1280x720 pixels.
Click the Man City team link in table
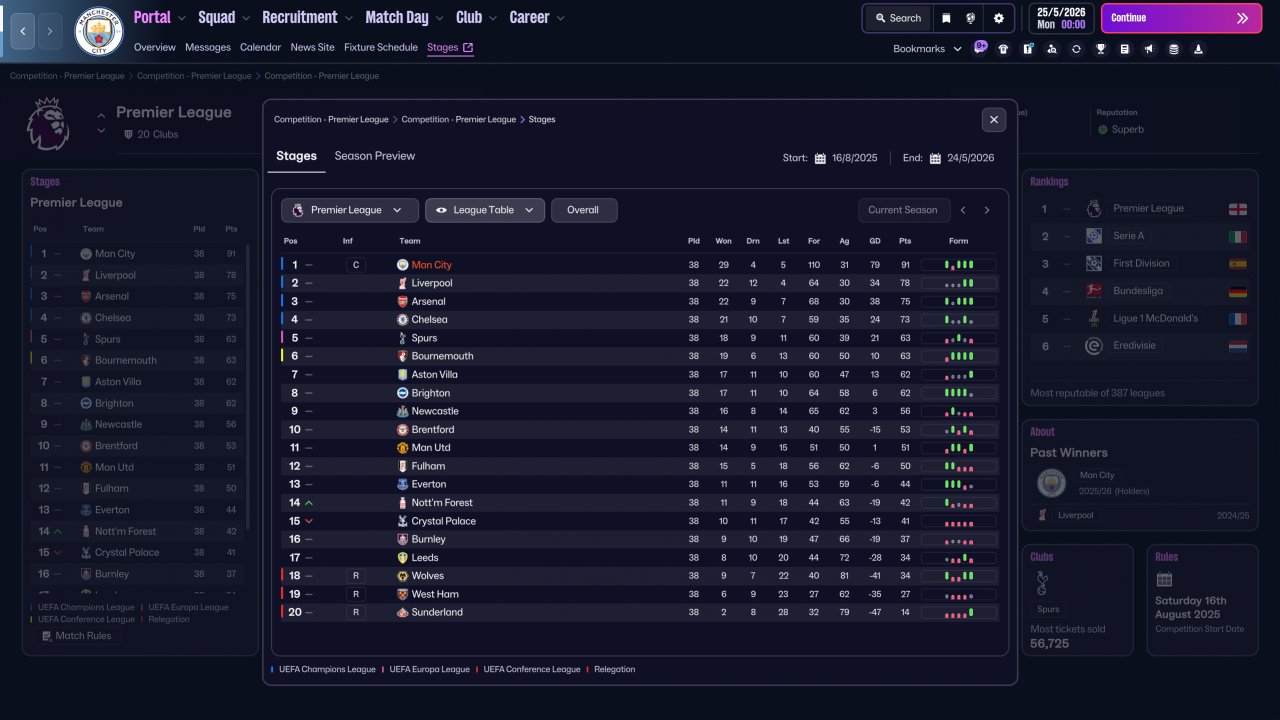click(432, 265)
